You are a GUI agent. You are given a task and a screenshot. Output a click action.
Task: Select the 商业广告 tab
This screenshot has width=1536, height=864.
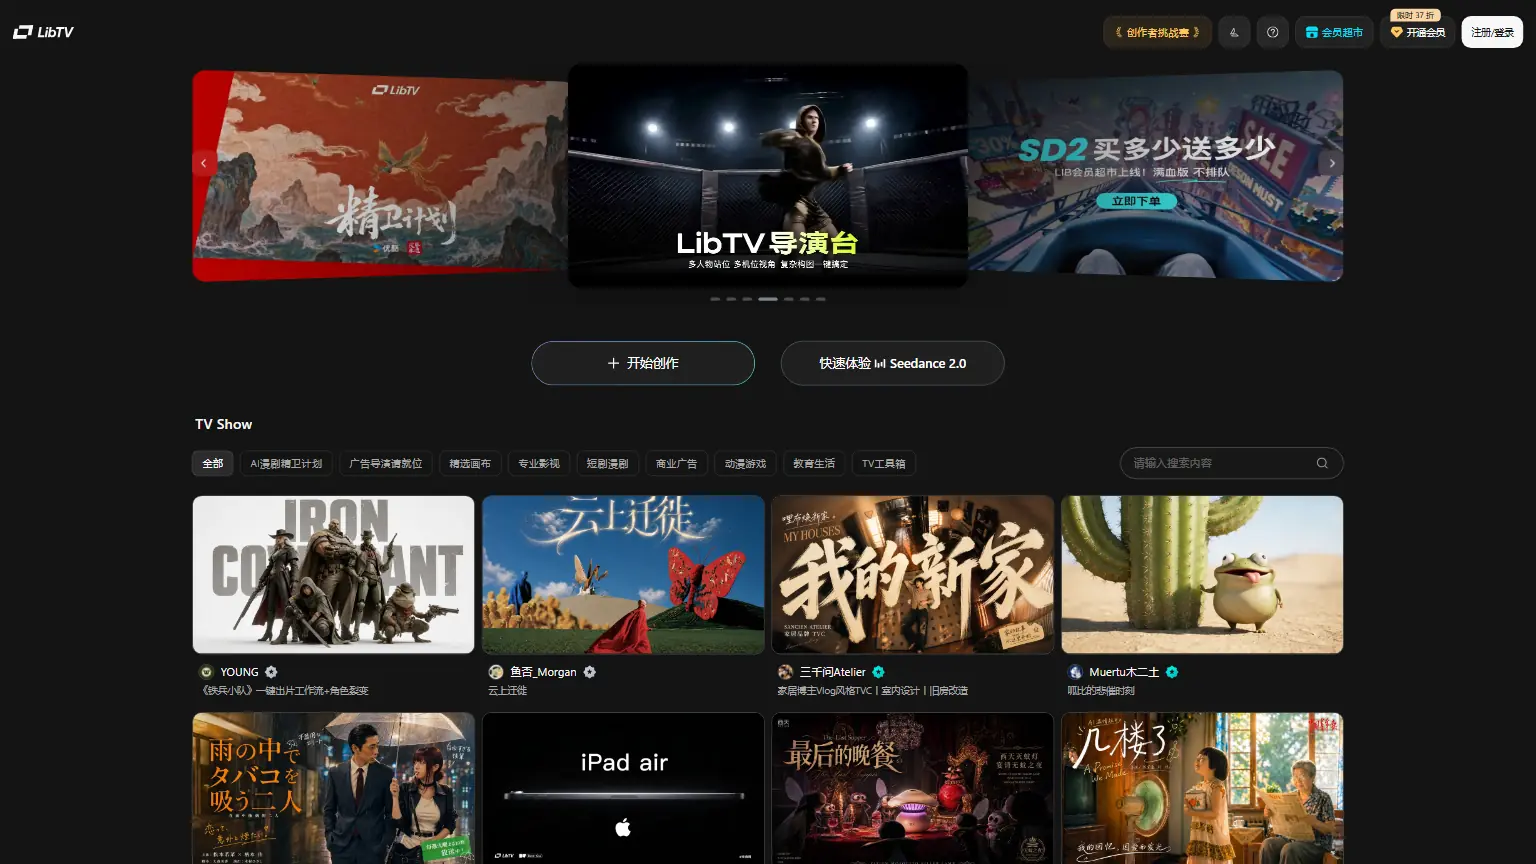click(676, 463)
